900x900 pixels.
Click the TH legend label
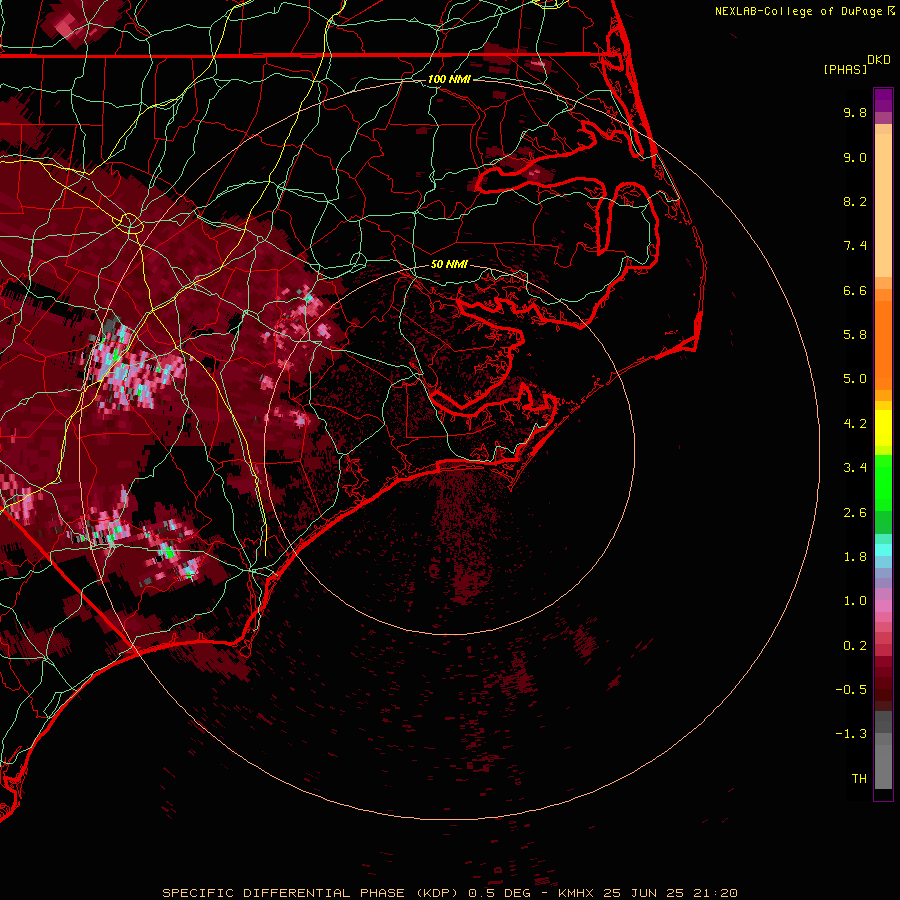point(859,779)
